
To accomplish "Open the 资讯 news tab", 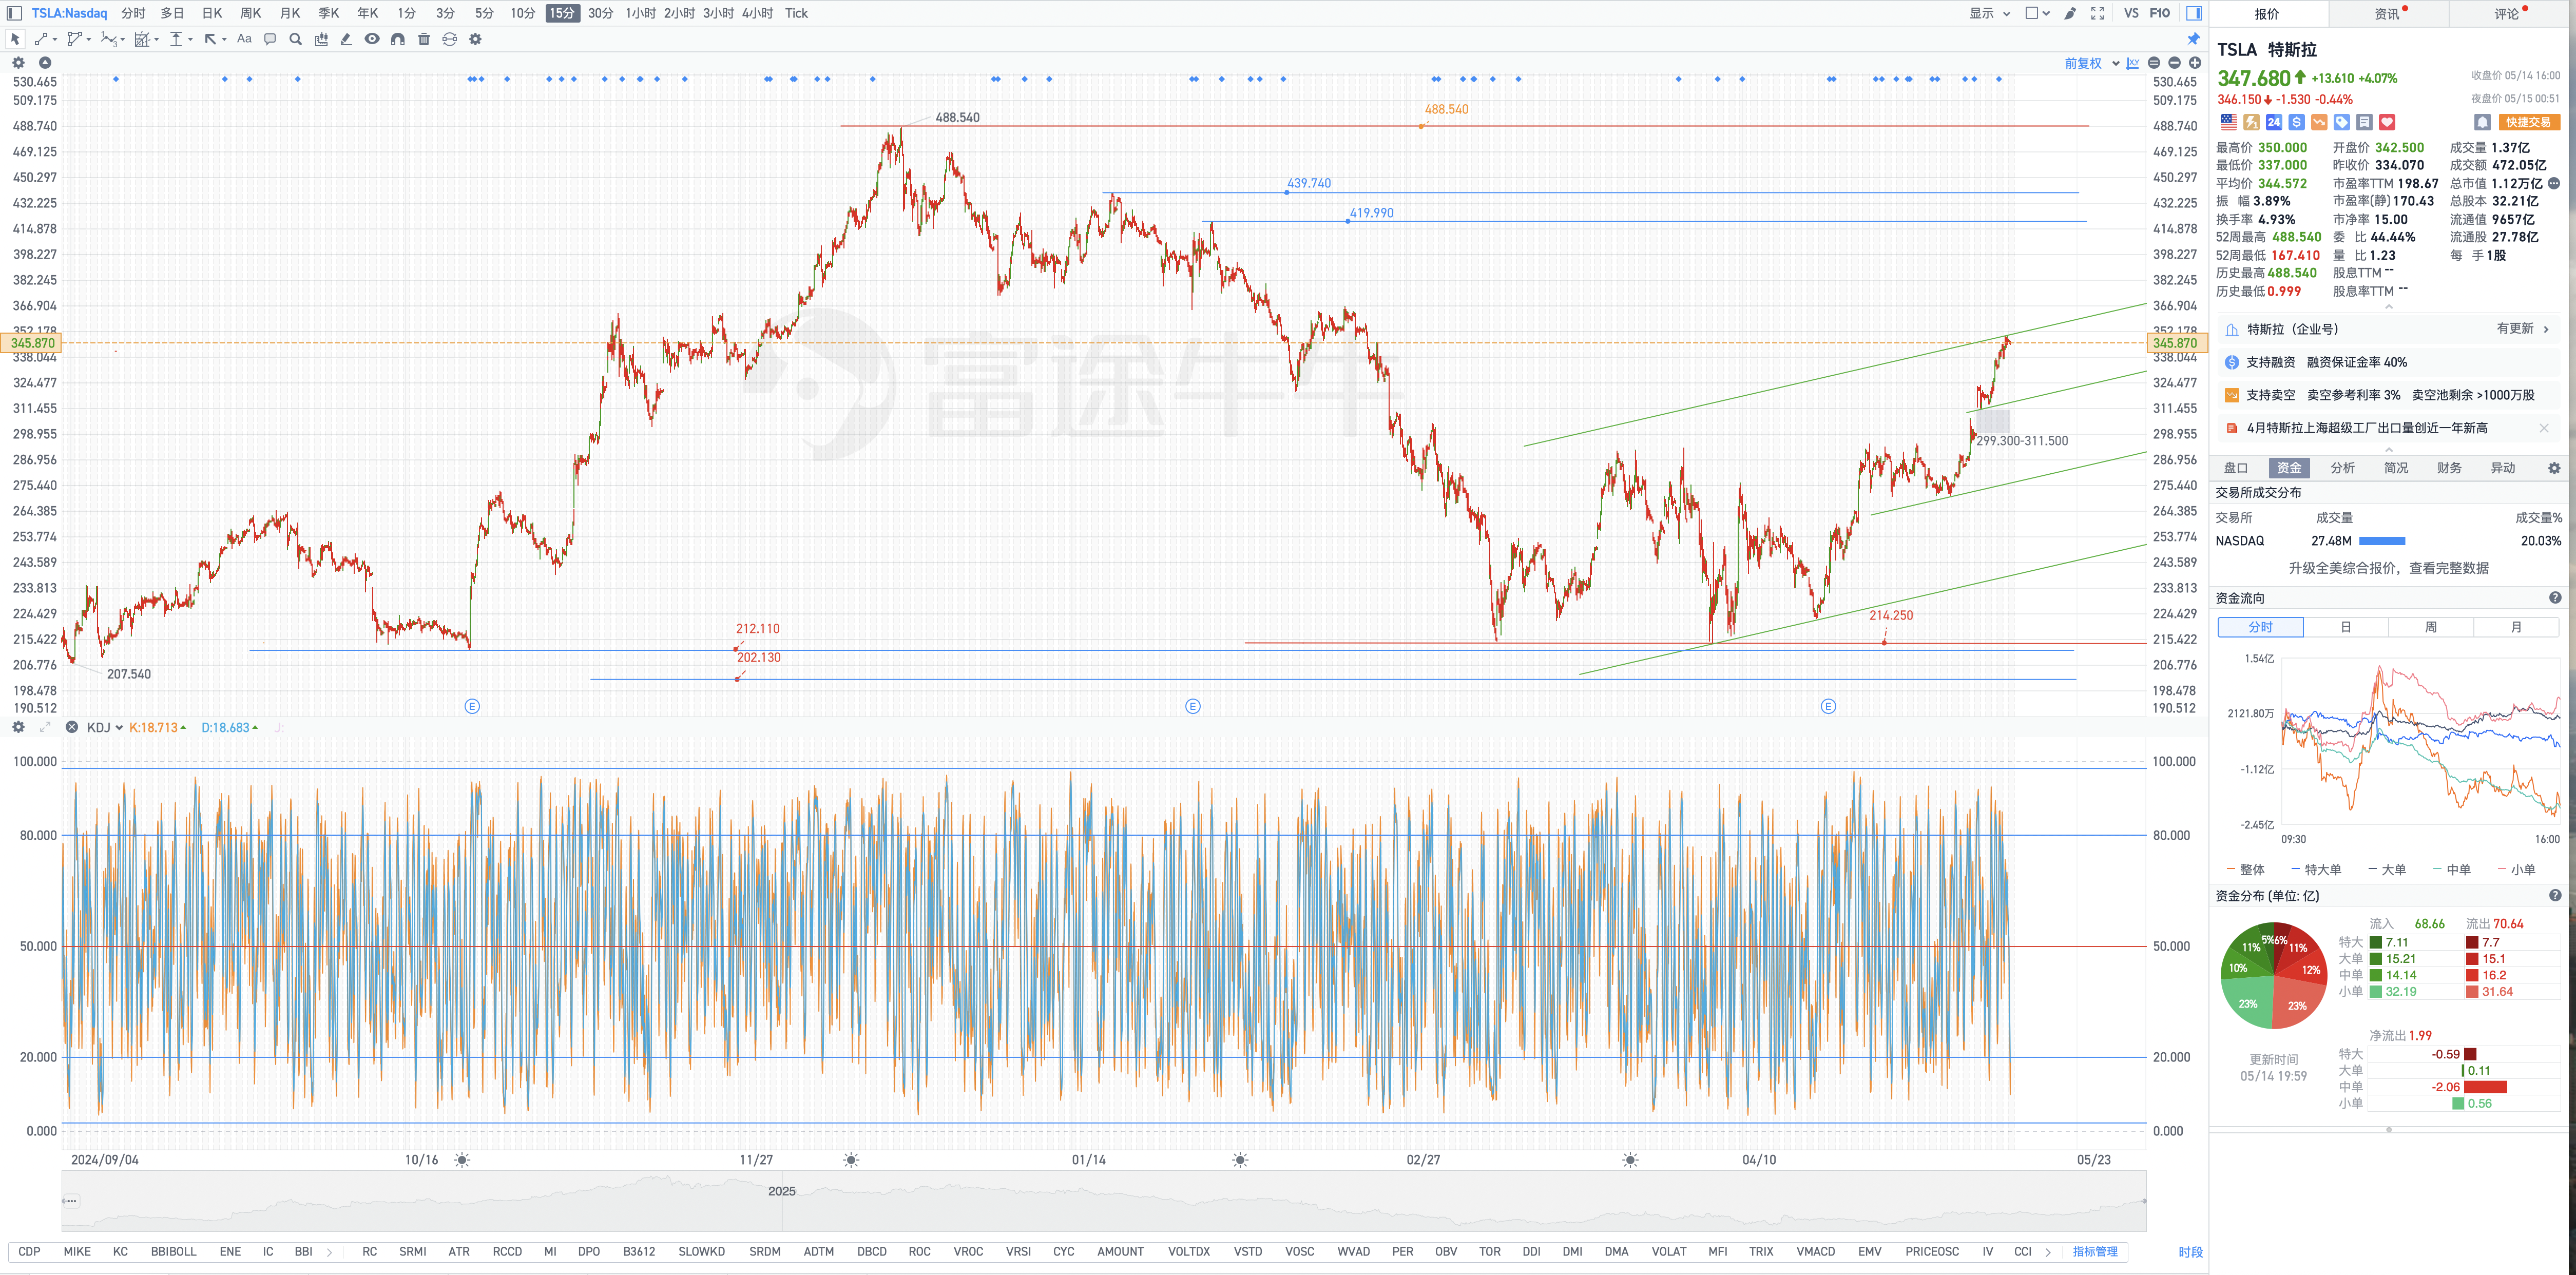I will point(2387,13).
